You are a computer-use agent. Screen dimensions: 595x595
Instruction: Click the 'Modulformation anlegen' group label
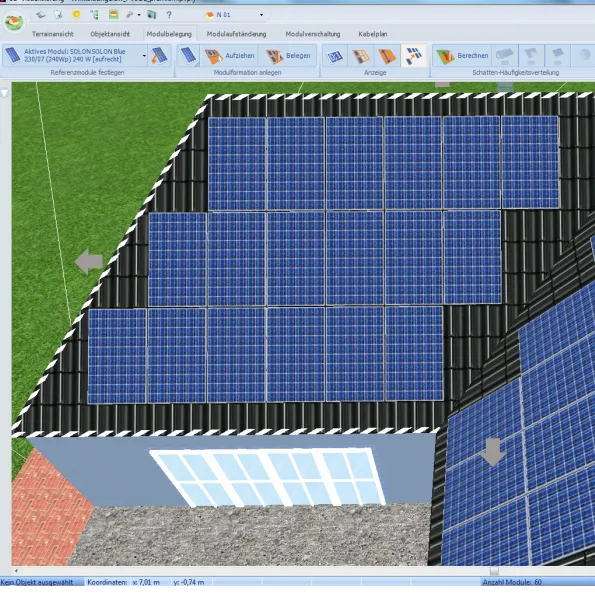click(247, 72)
